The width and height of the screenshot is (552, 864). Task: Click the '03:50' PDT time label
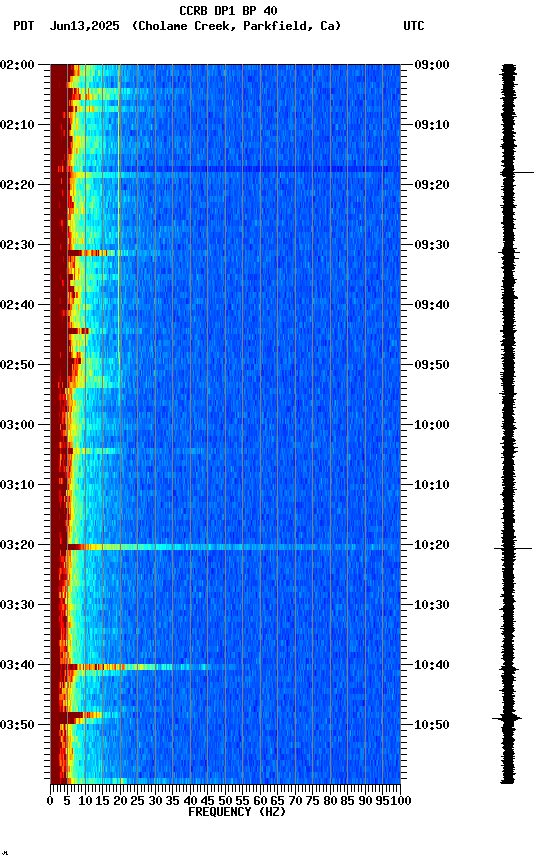click(x=17, y=725)
